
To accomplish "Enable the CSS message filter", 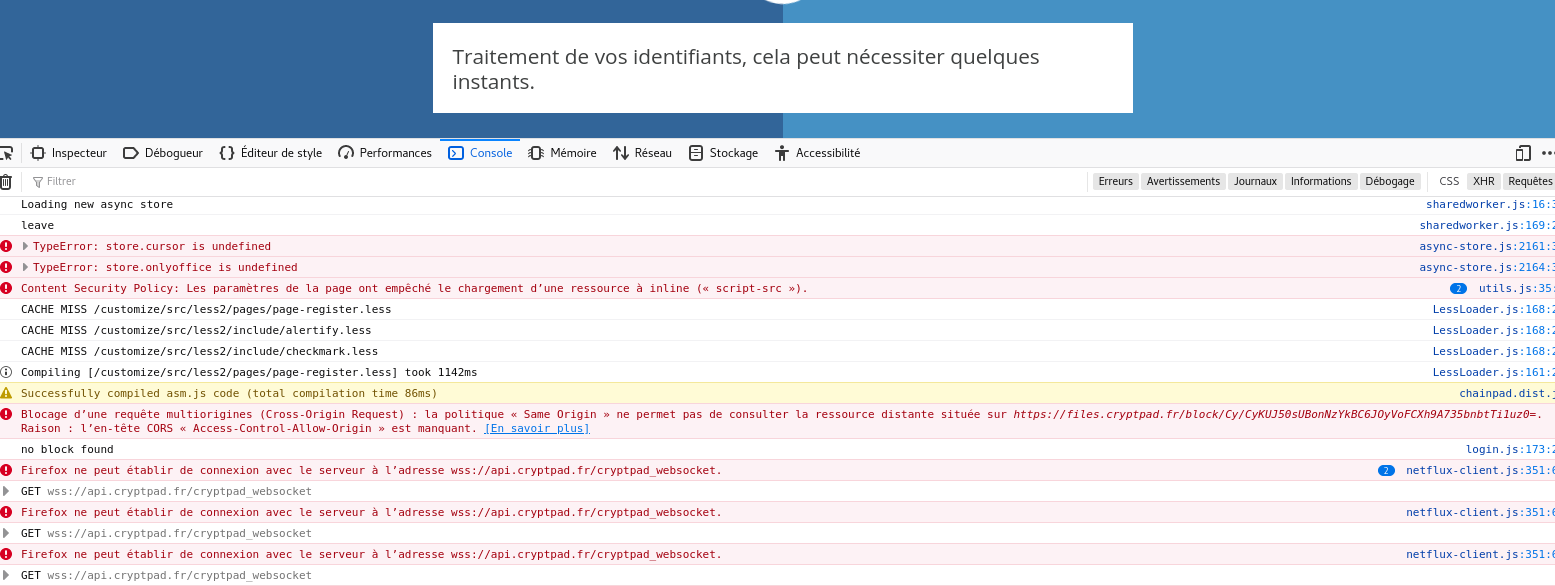I will [1448, 181].
